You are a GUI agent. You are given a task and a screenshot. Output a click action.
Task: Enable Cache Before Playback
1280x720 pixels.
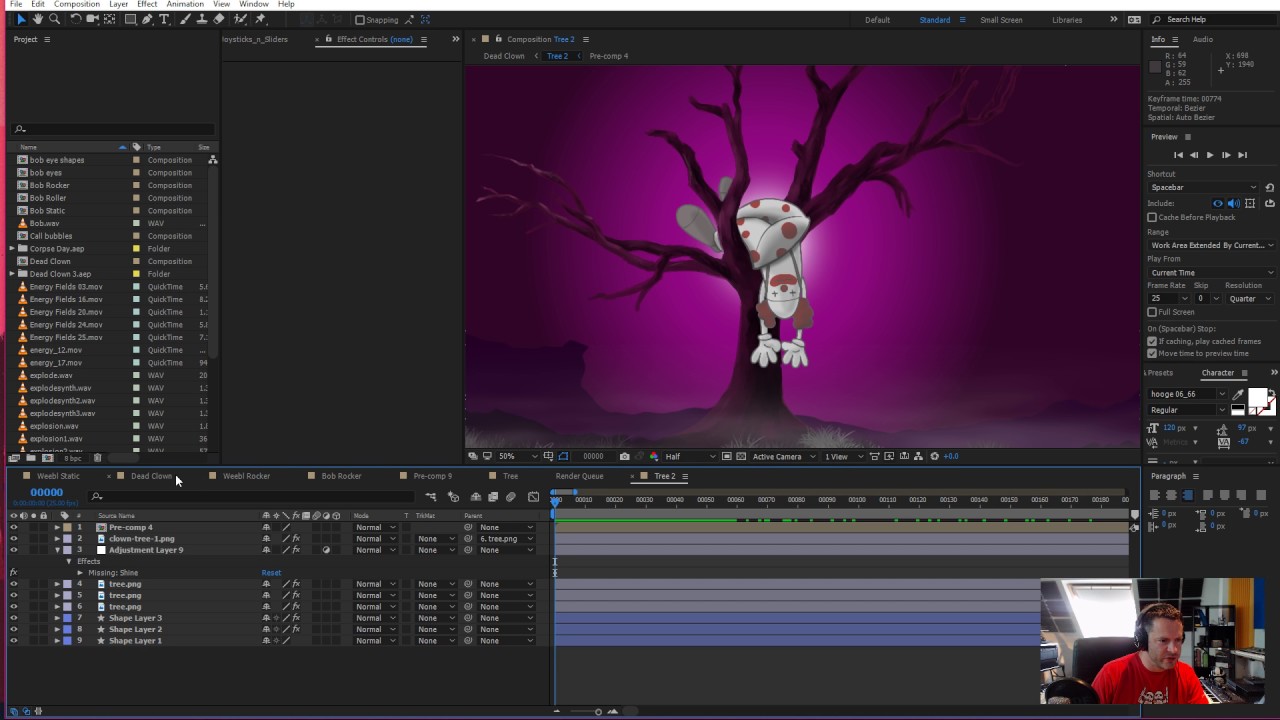point(1152,217)
